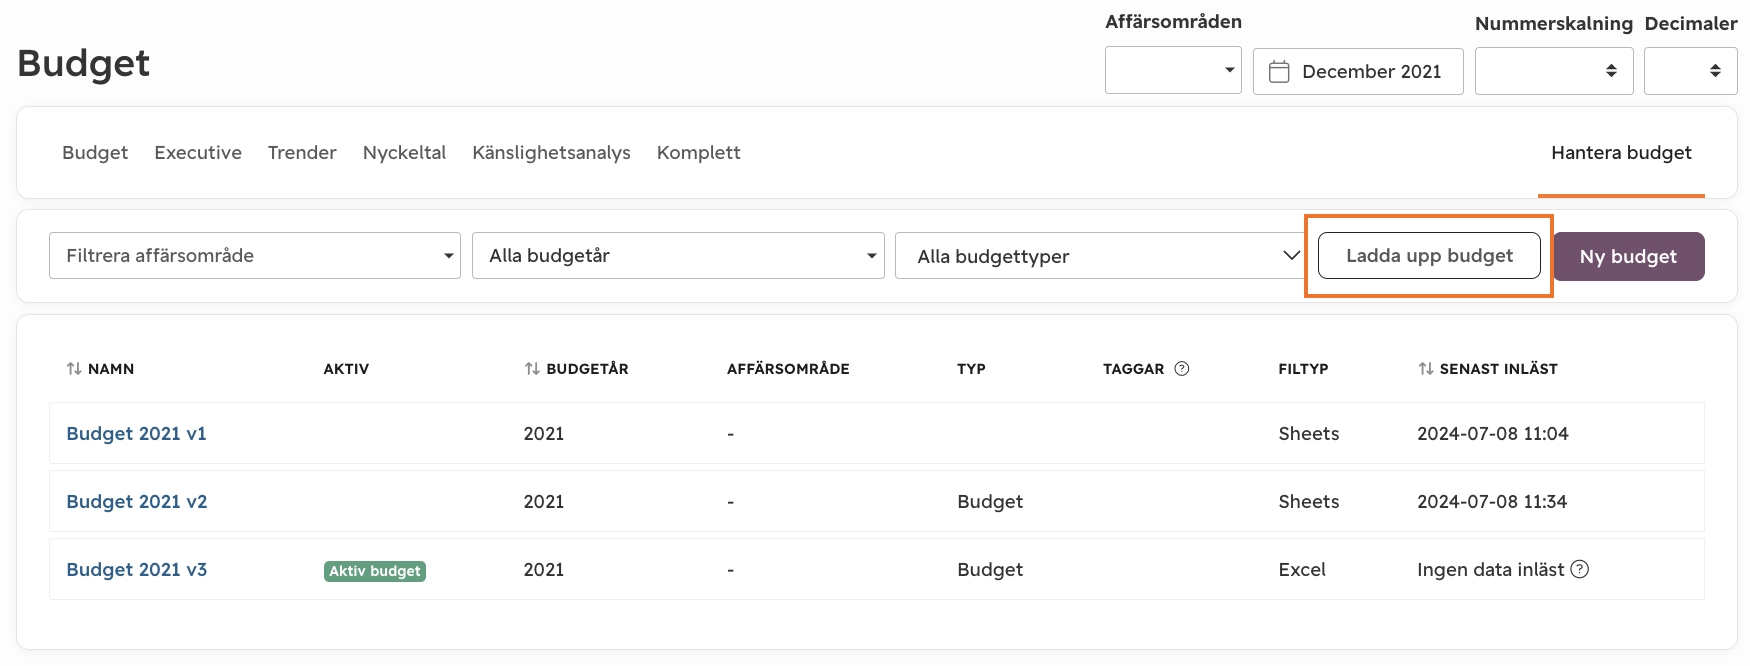Click the FILTYP column header

click(x=1303, y=369)
